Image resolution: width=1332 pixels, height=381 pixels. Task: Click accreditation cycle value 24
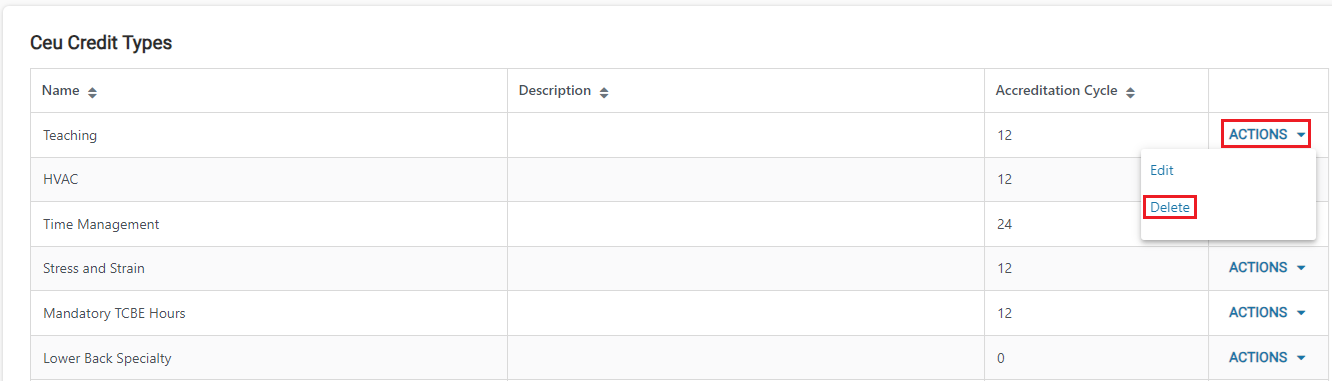pos(1004,224)
